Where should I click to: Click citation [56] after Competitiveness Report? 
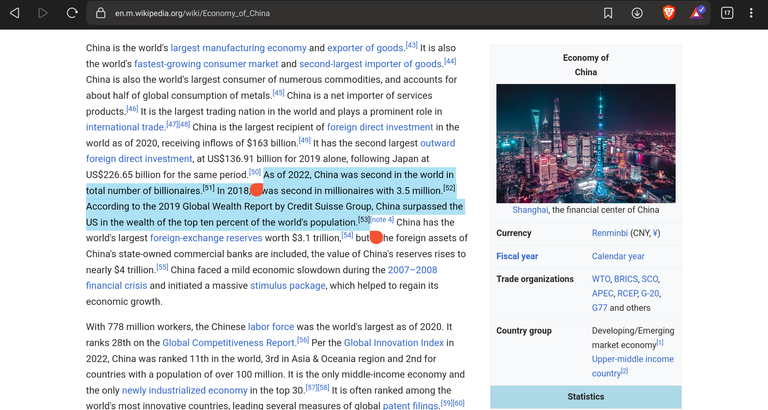(x=303, y=340)
